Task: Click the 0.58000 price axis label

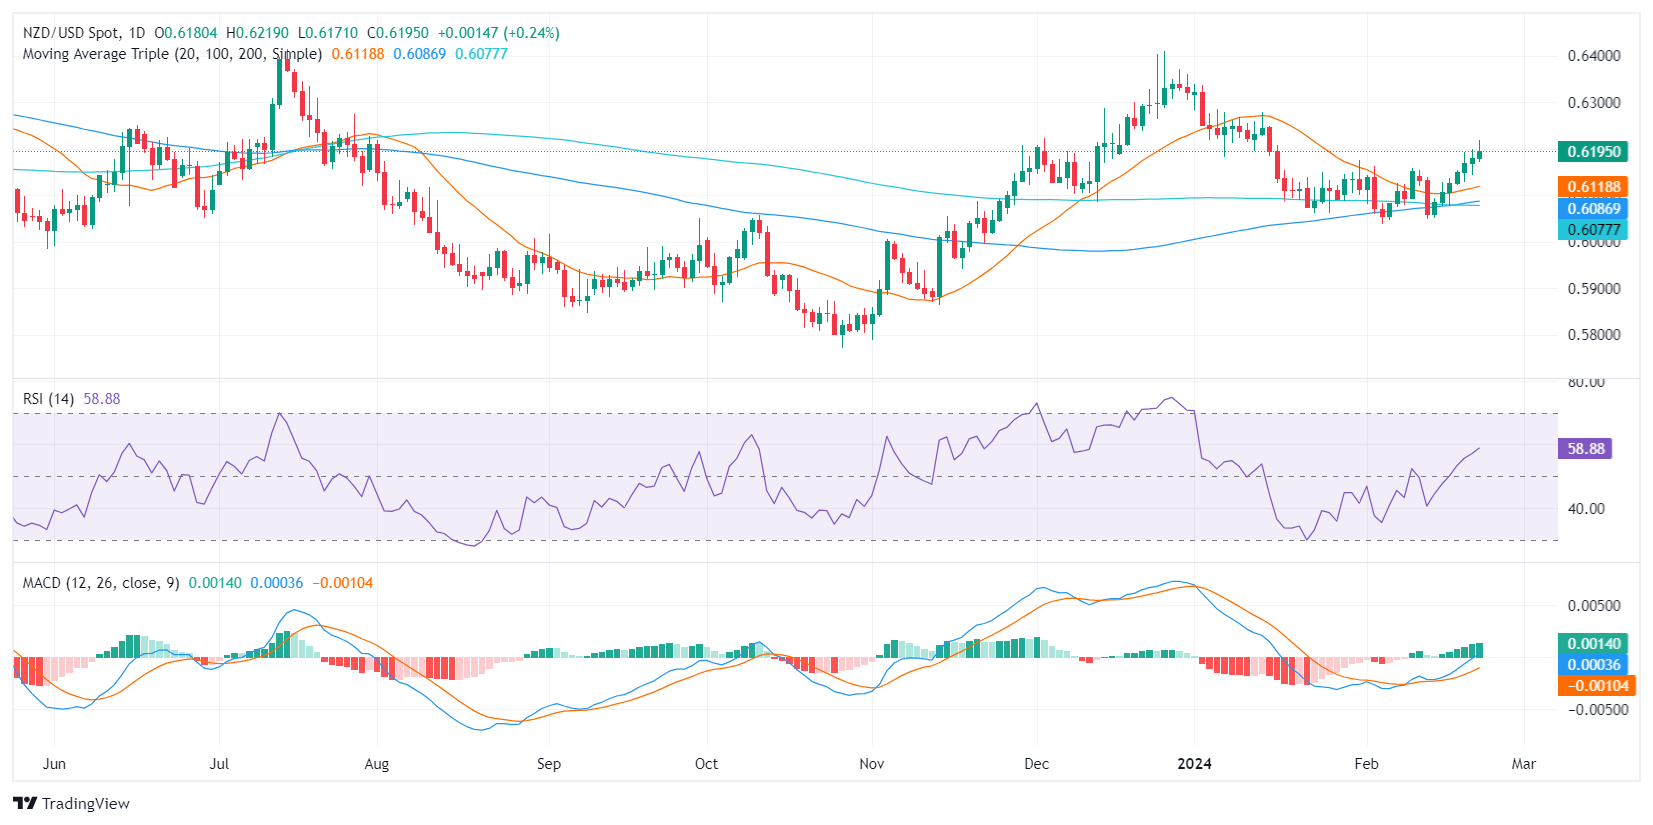Action: (x=1594, y=335)
